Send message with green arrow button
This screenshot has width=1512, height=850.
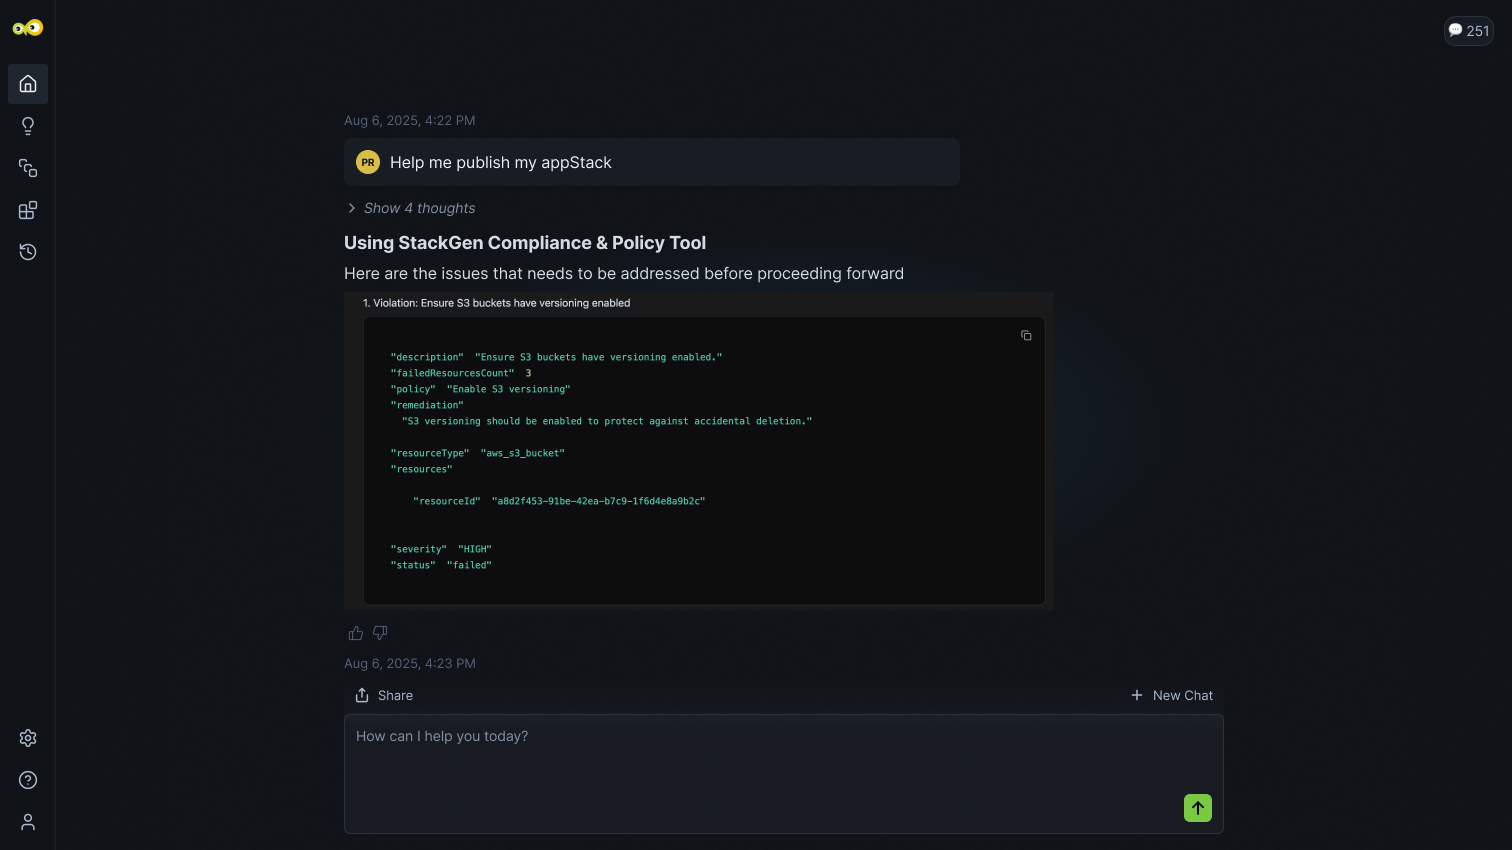click(1198, 808)
